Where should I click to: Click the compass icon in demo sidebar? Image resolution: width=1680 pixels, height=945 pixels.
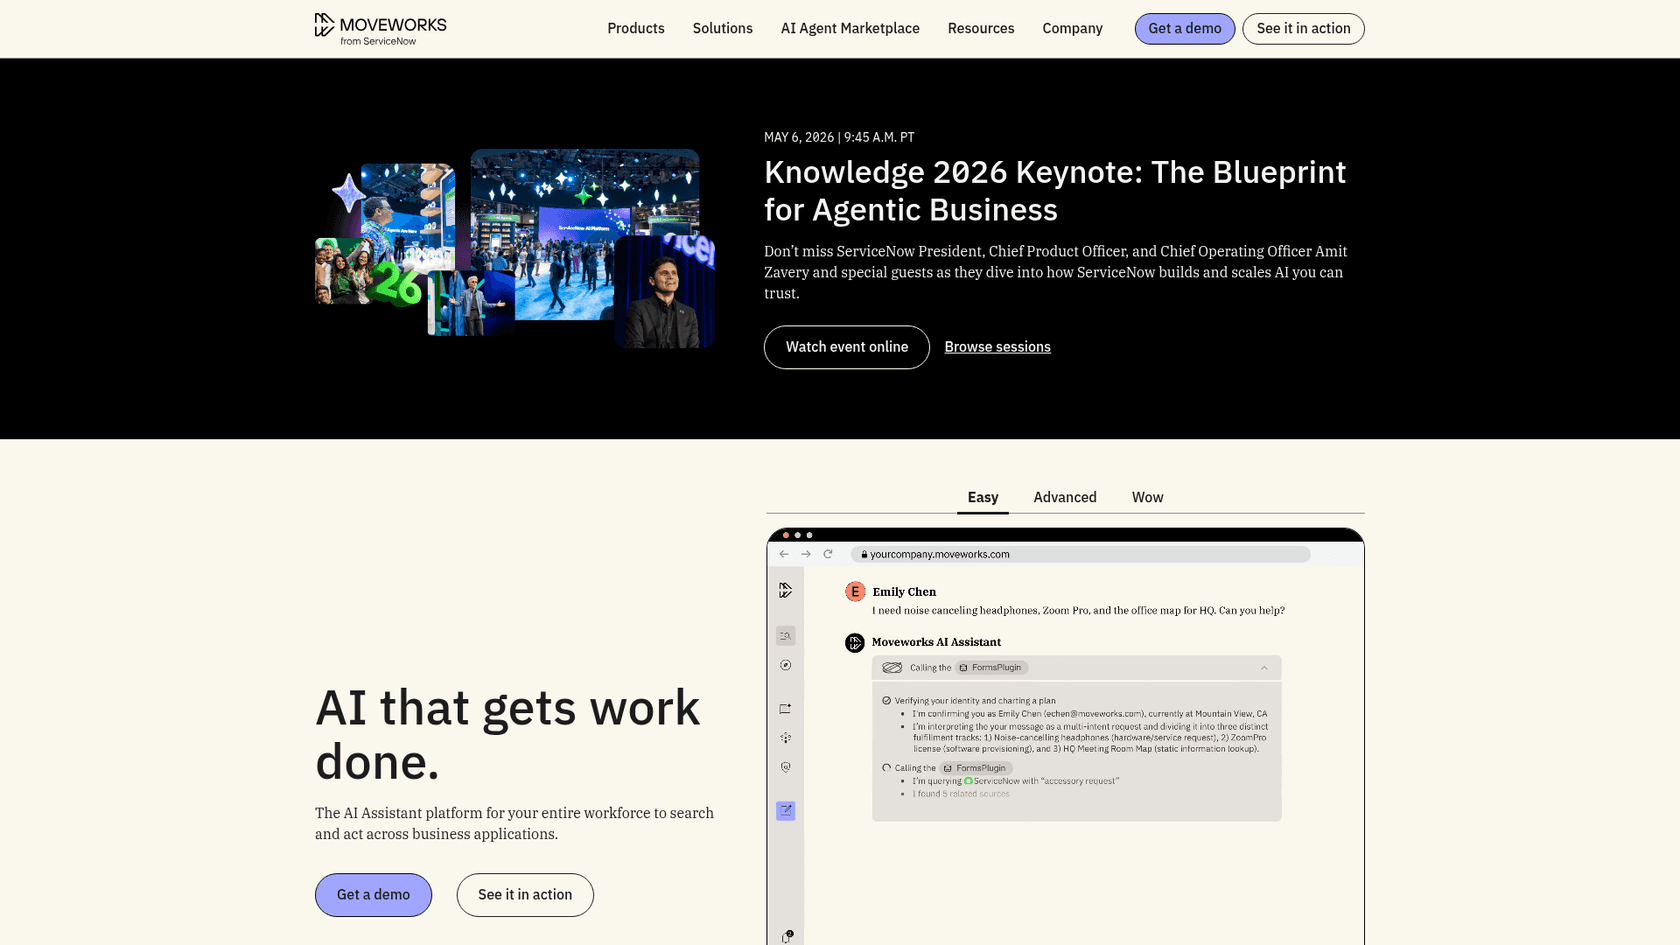click(786, 665)
